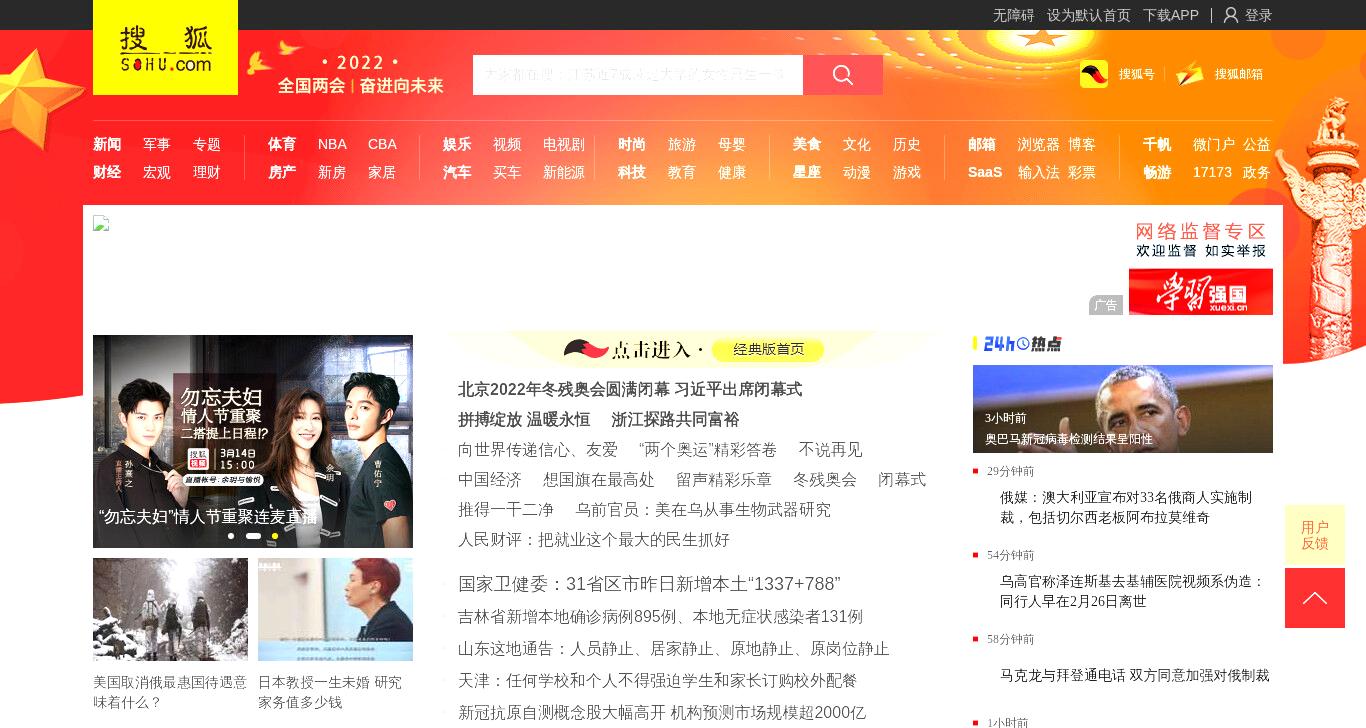Open the 体育 channel

point(282,144)
